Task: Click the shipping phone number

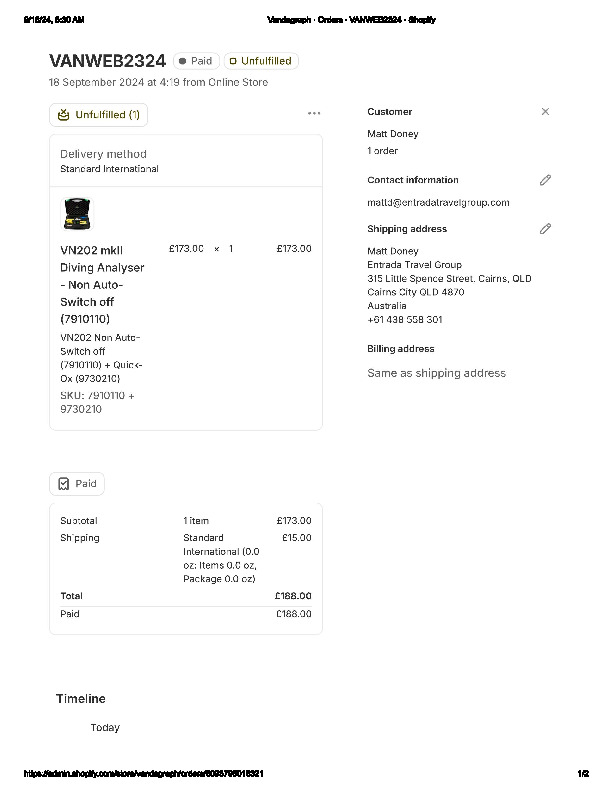Action: point(405,320)
